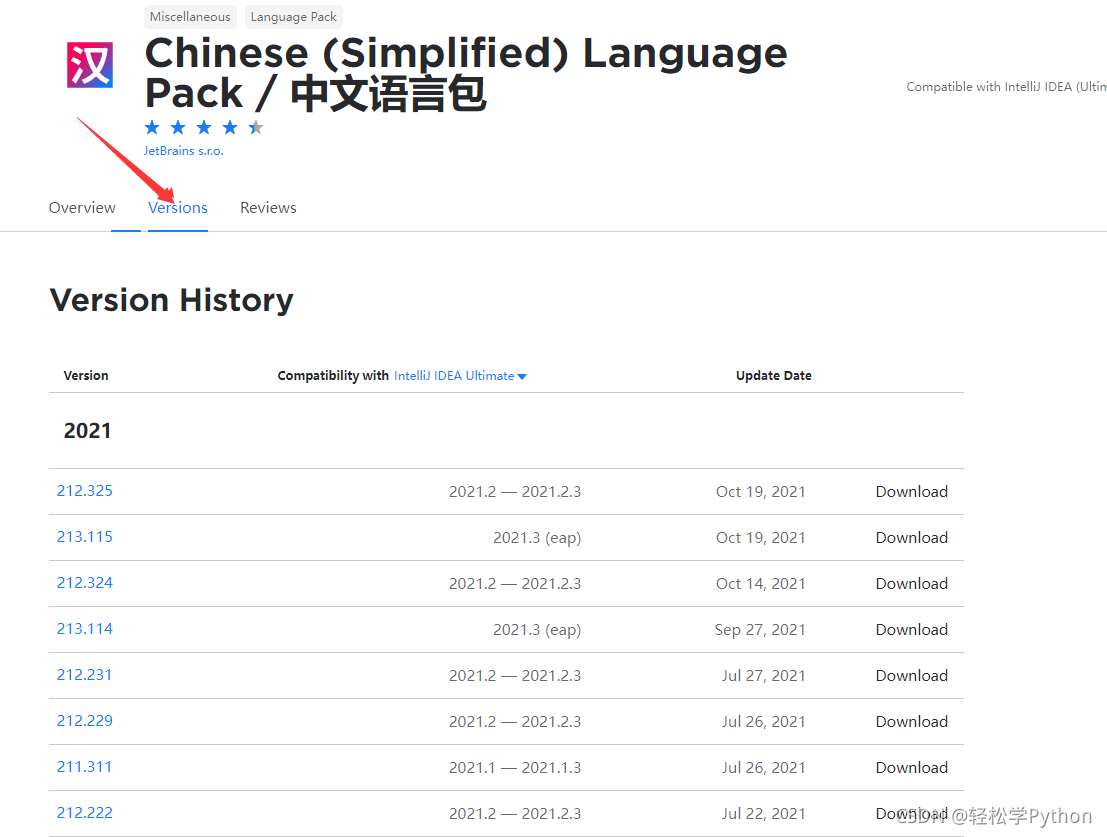Click 2021.3 (eap) compatibility for 213.114
The height and width of the screenshot is (837, 1107).
[537, 630]
